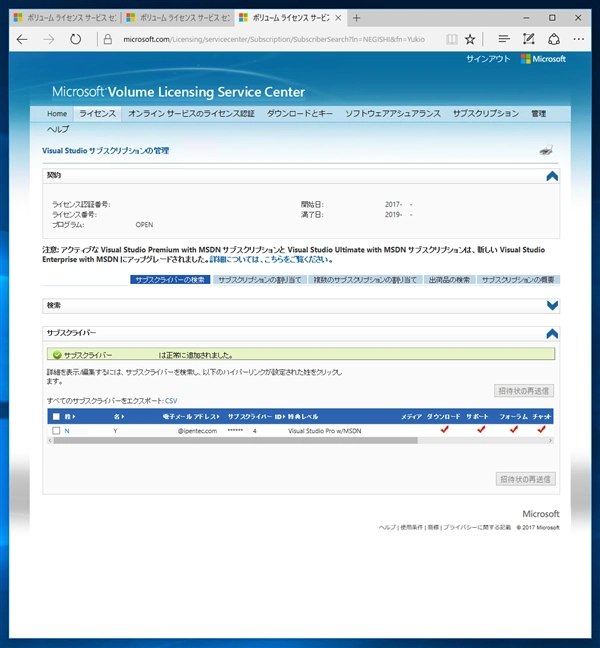Open subscriber last name link N

(67, 431)
